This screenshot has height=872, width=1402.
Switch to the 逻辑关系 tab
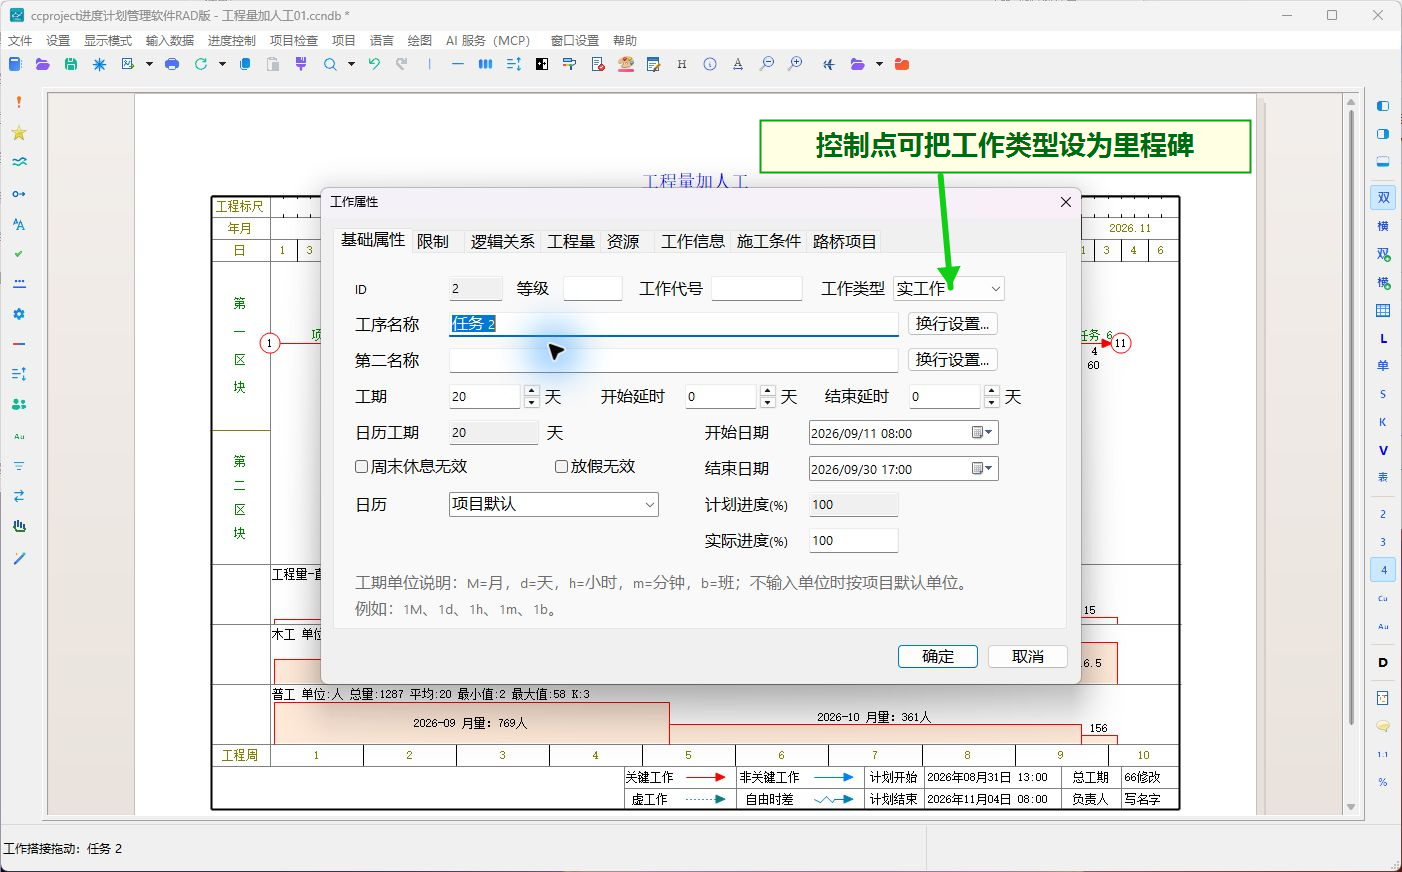[502, 242]
